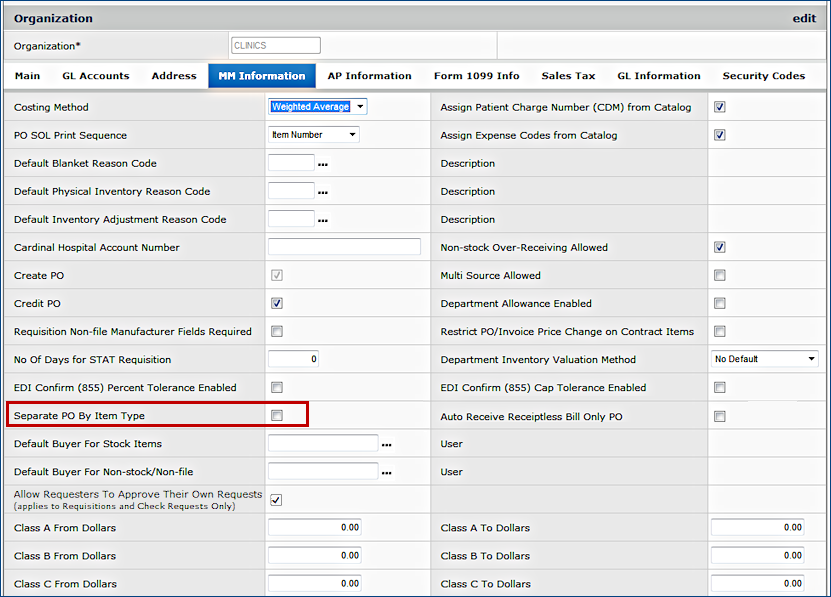Open lookup for Default Buyer For Stock Items
Screen dimensions: 831x597
[x=387, y=444]
